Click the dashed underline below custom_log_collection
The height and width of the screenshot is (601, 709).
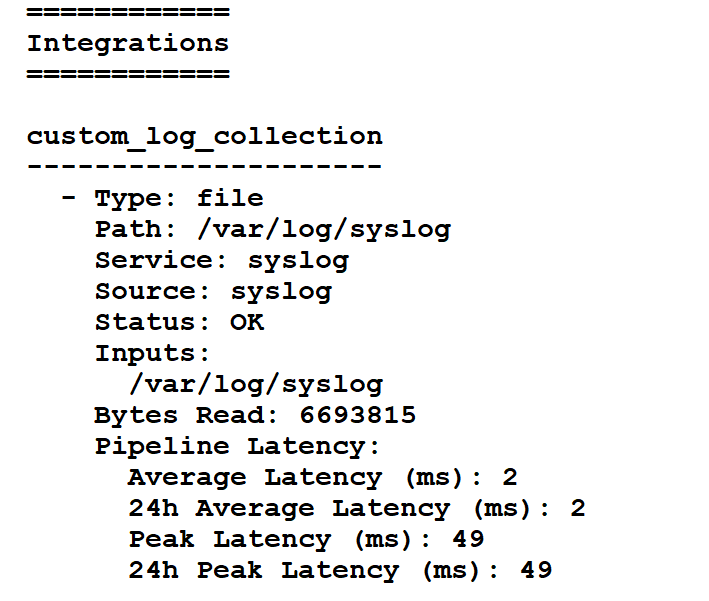pyautogui.click(x=204, y=166)
